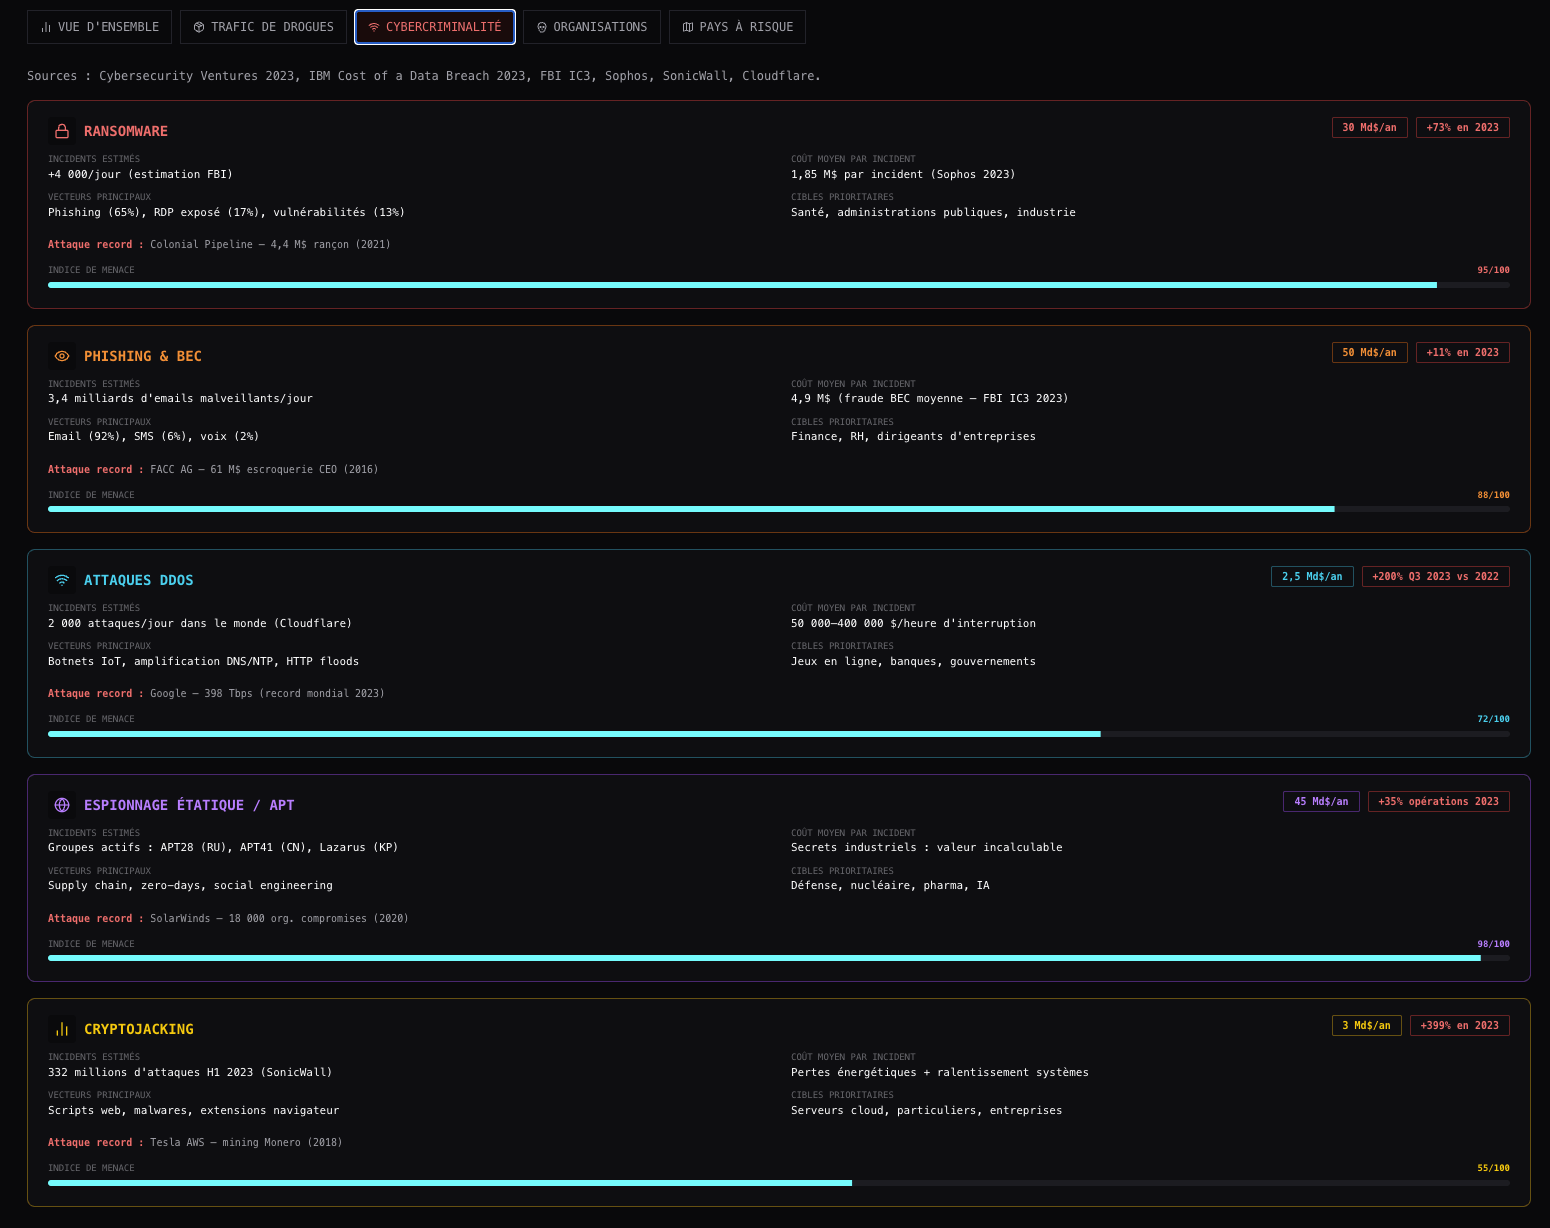Open the Organisations tab
Viewport: 1550px width, 1228px height.
(x=592, y=27)
